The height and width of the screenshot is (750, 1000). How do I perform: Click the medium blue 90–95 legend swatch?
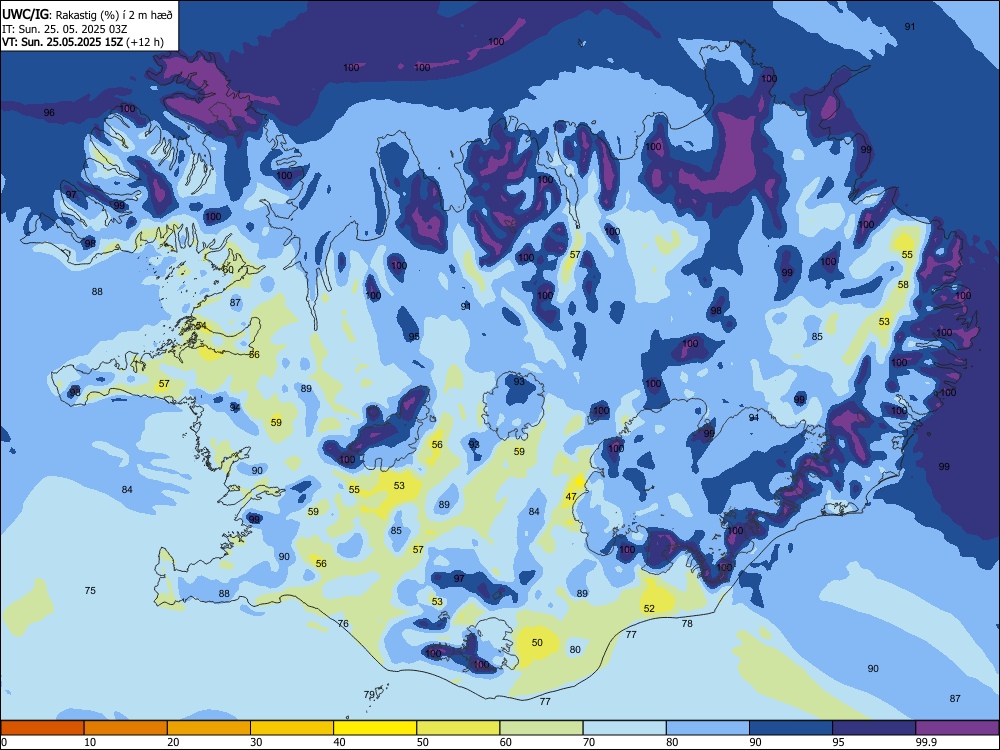click(x=791, y=728)
